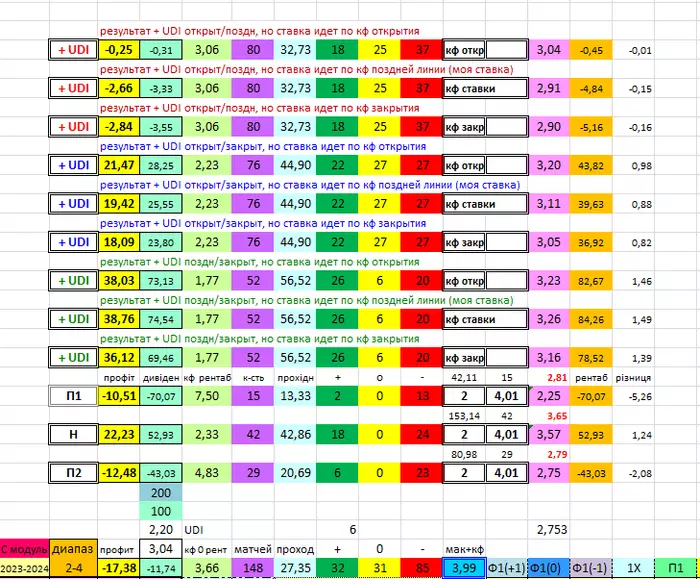This screenshot has height=579, width=700.
Task: Click the teal cell showing -3,33
Action: (x=161, y=88)
